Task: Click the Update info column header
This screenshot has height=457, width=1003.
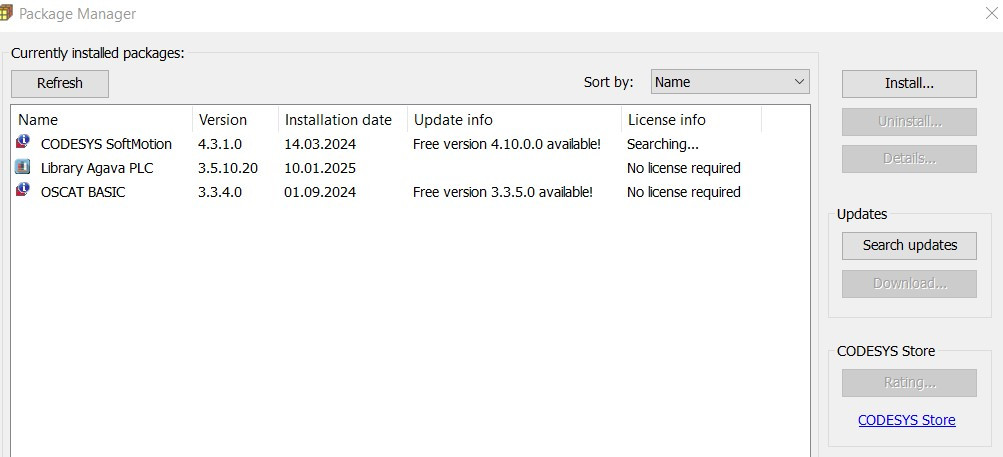Action: [452, 120]
